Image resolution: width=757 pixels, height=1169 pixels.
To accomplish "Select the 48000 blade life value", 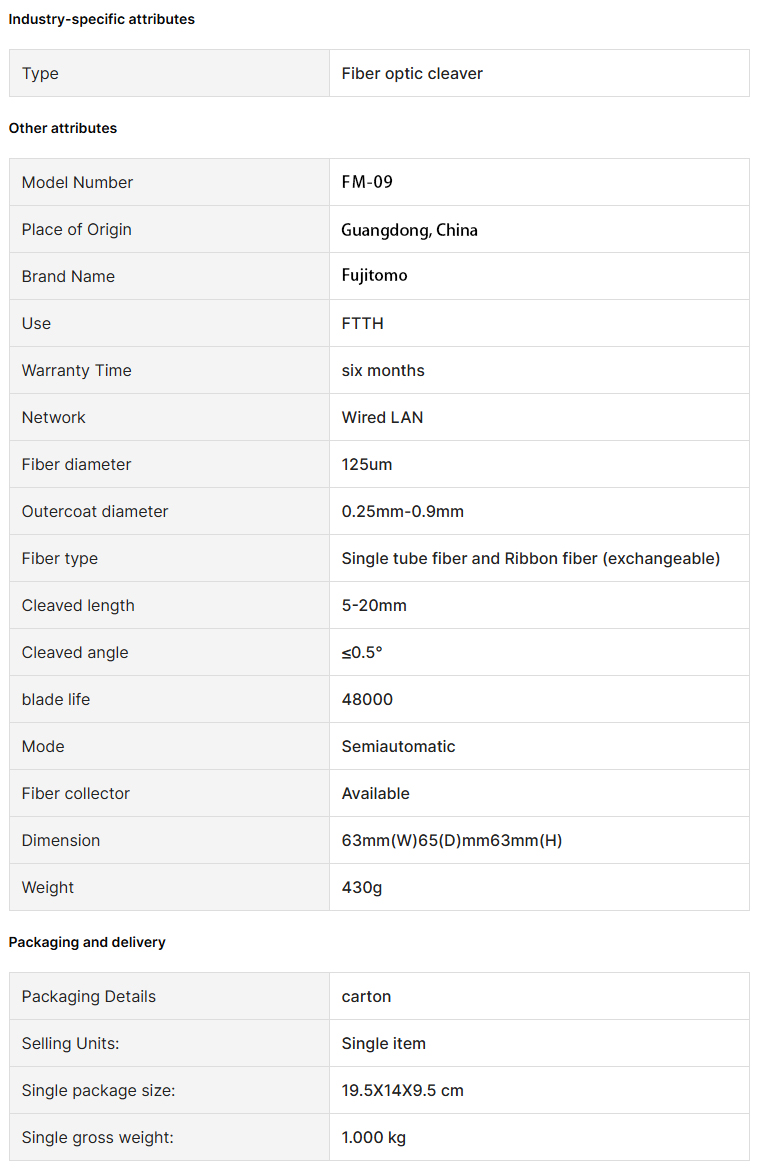I will [367, 699].
